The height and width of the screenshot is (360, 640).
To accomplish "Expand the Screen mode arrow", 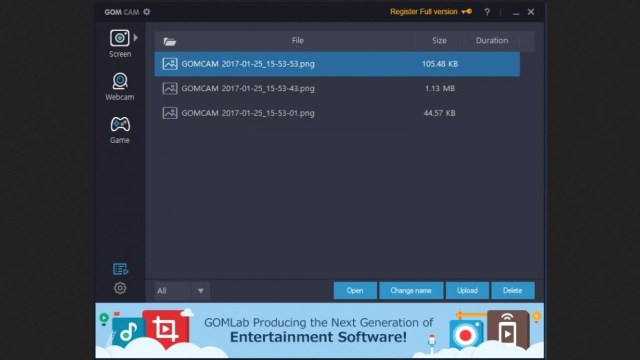I will tap(136, 38).
